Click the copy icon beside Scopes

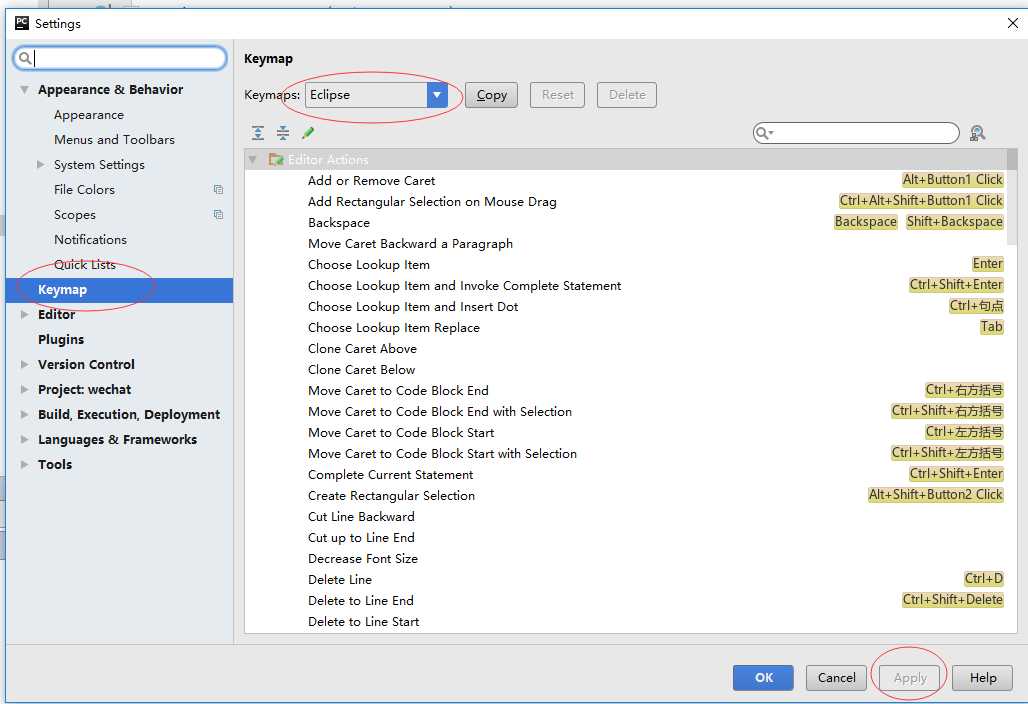pos(218,214)
